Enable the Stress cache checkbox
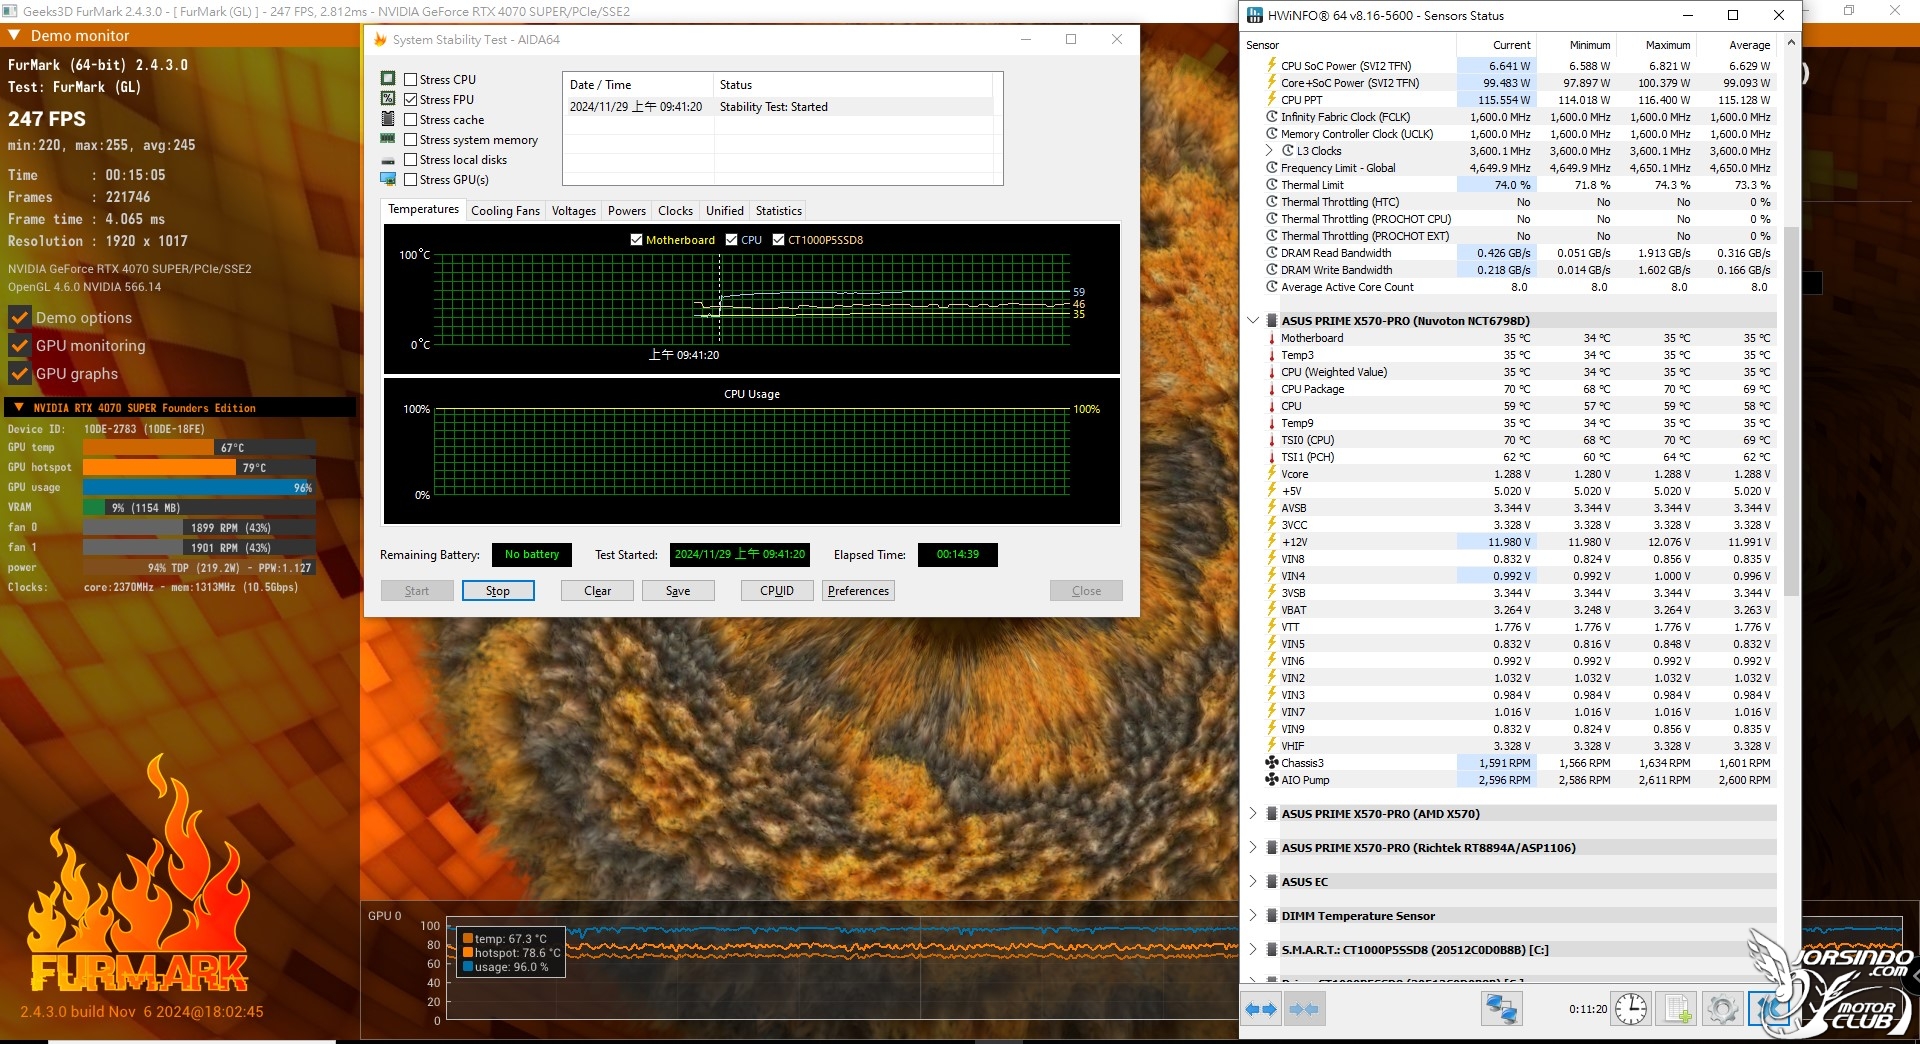Screen dimensions: 1920x1044 [x=410, y=119]
